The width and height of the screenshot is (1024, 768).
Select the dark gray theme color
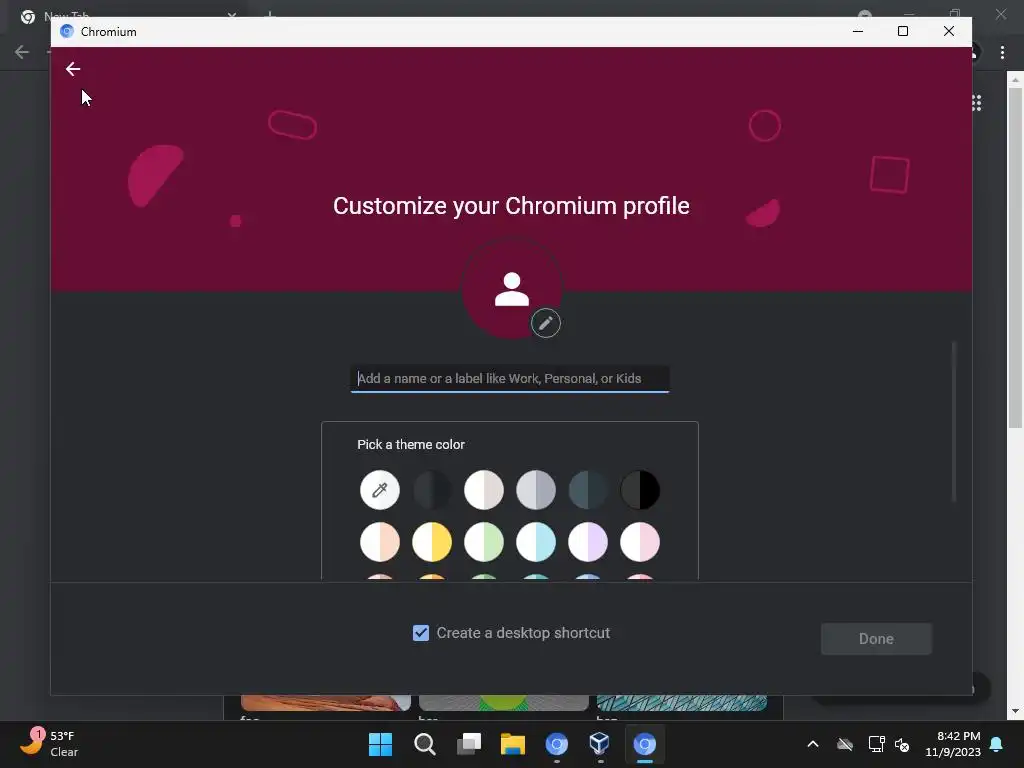(x=432, y=490)
